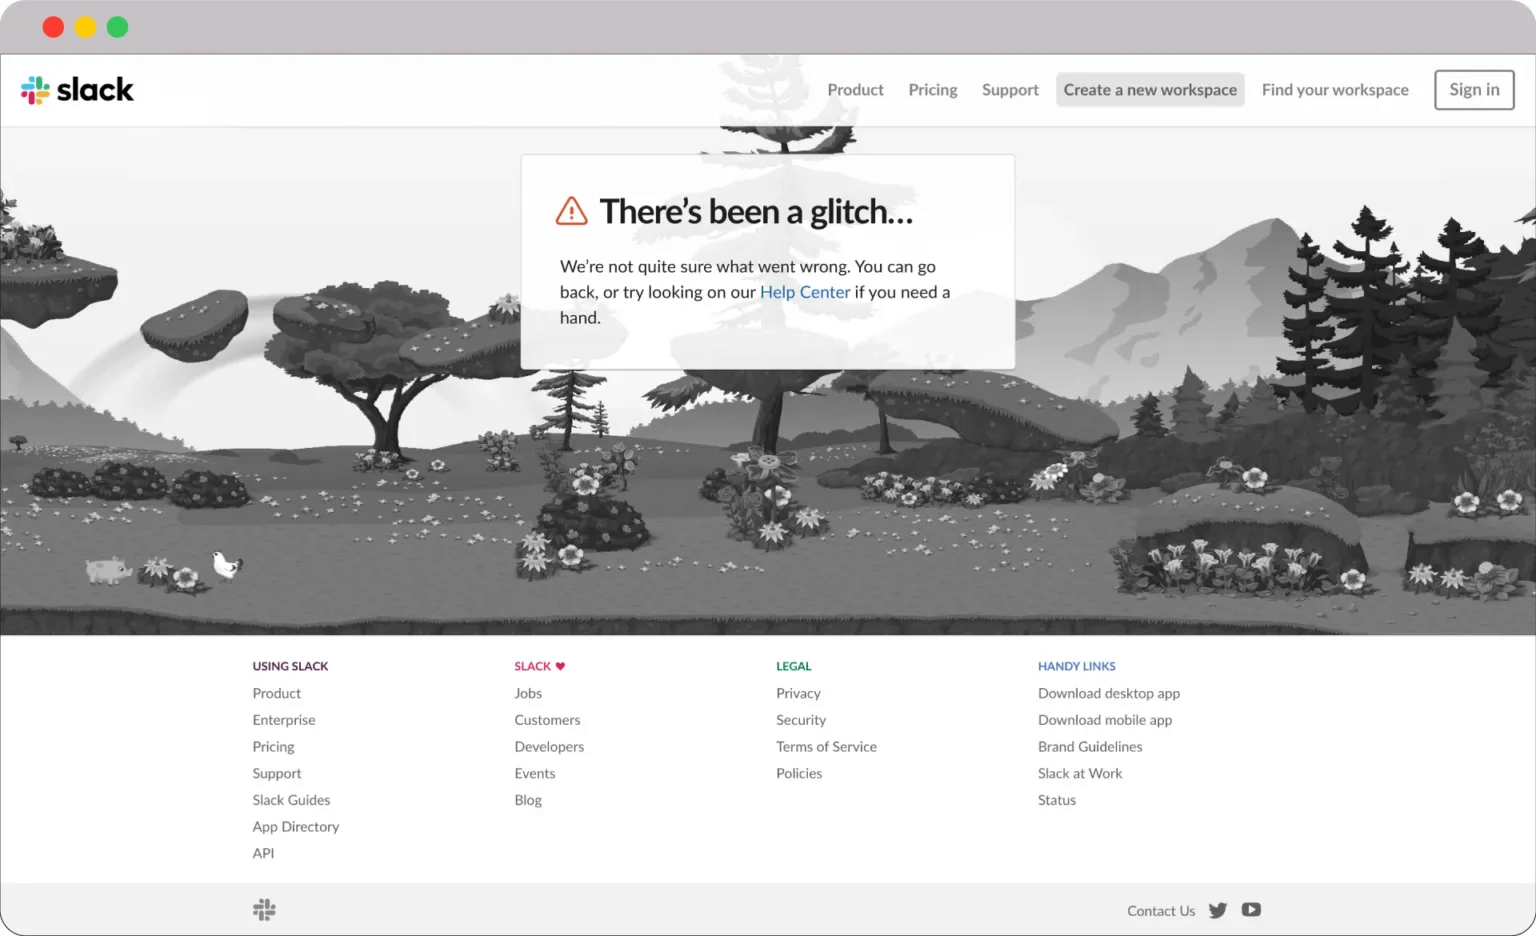Open Pricing in the top navigation

[933, 90]
